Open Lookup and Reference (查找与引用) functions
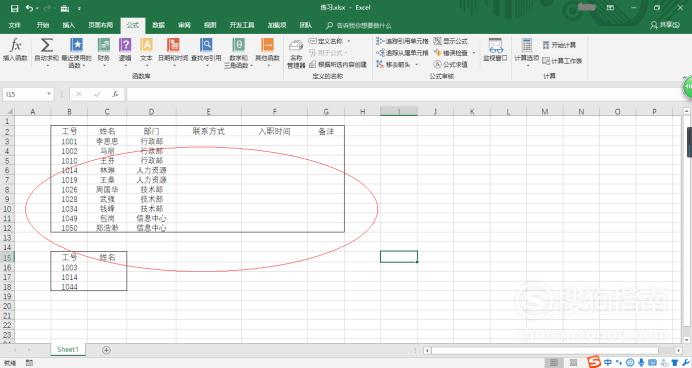This screenshot has width=692, height=368. (206, 52)
